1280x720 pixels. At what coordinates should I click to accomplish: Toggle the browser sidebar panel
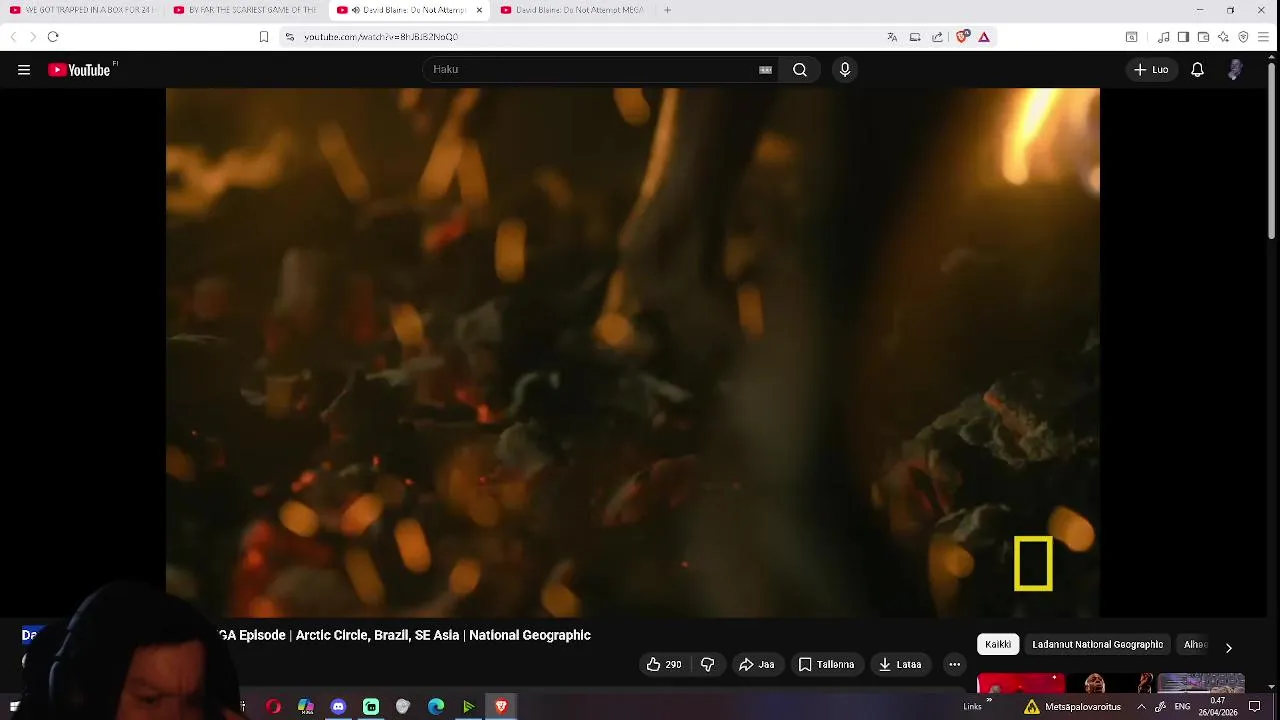click(1183, 37)
